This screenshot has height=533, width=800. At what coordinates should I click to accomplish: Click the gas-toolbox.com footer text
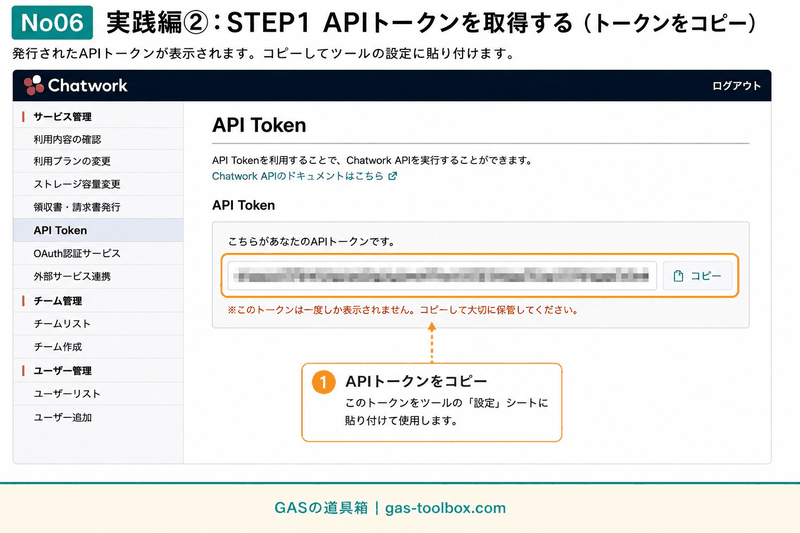point(445,508)
